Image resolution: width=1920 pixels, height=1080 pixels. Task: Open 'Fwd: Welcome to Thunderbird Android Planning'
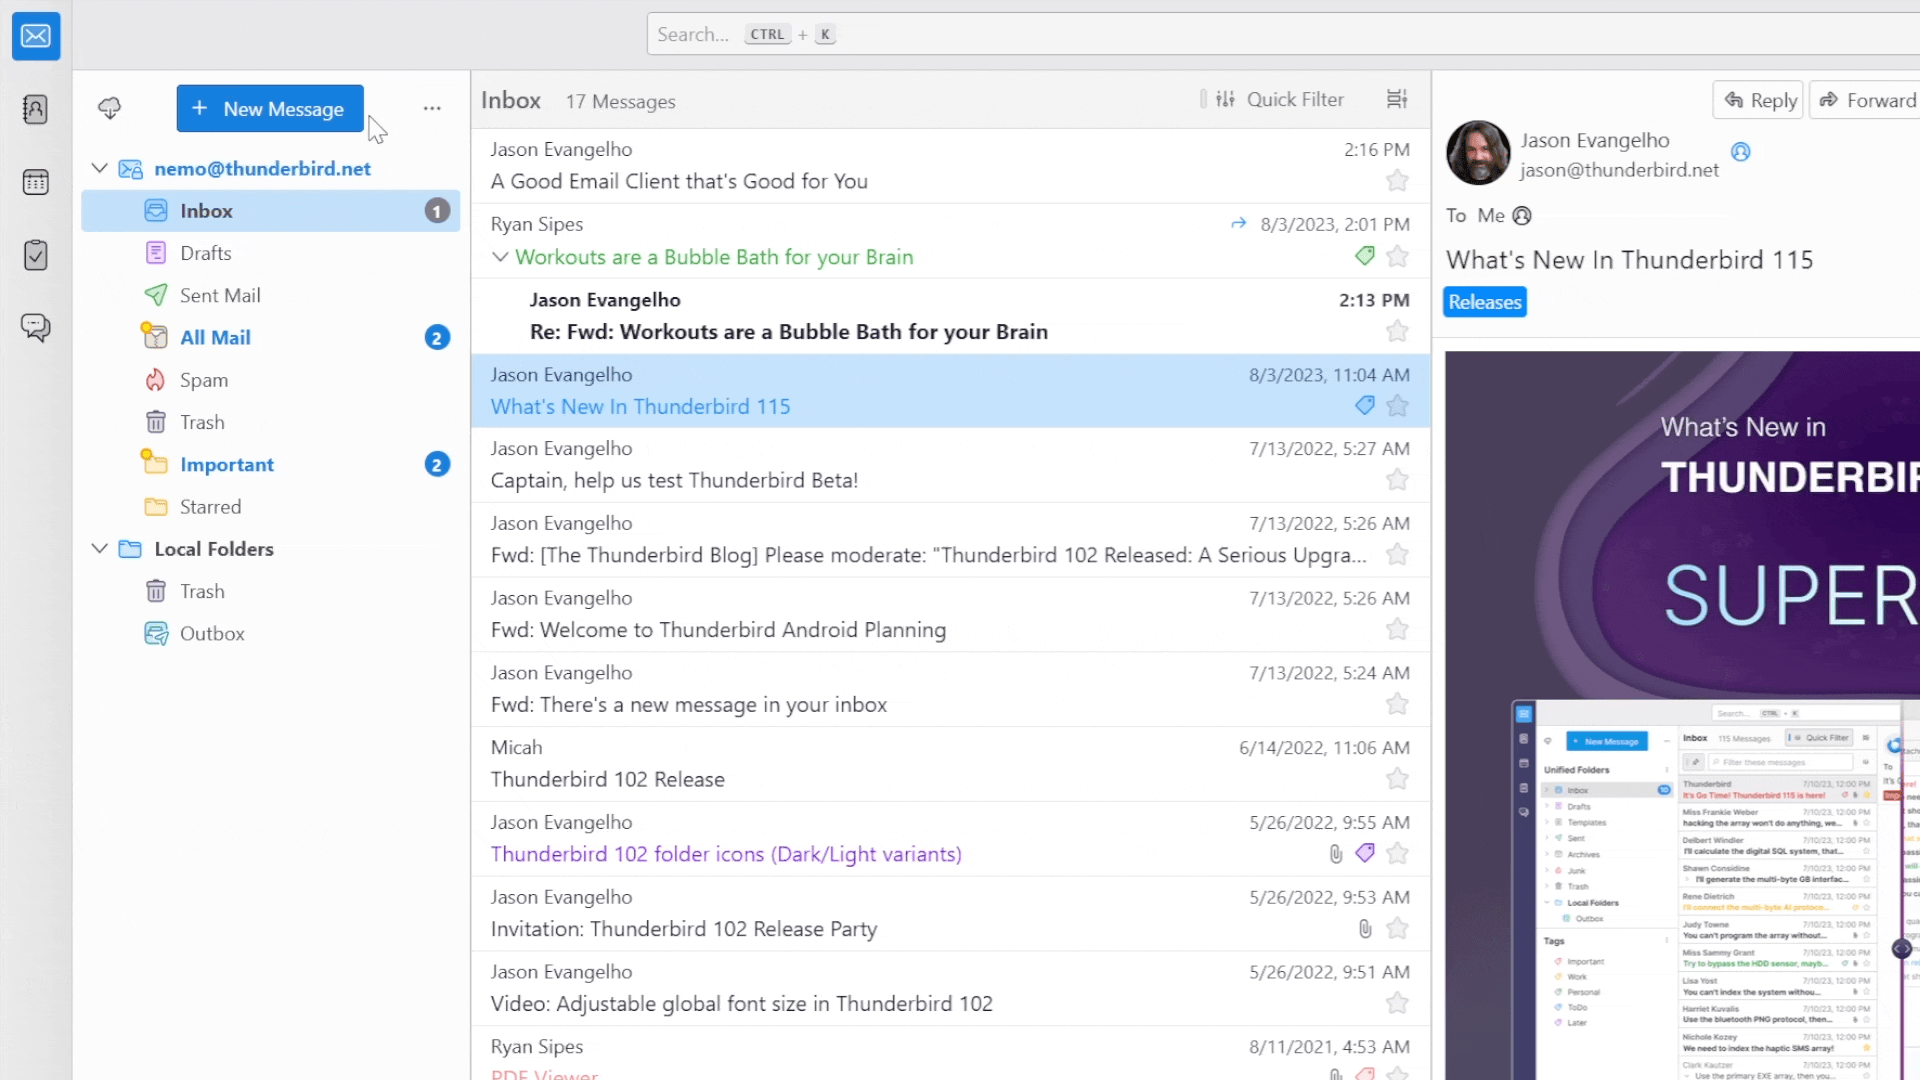point(950,615)
